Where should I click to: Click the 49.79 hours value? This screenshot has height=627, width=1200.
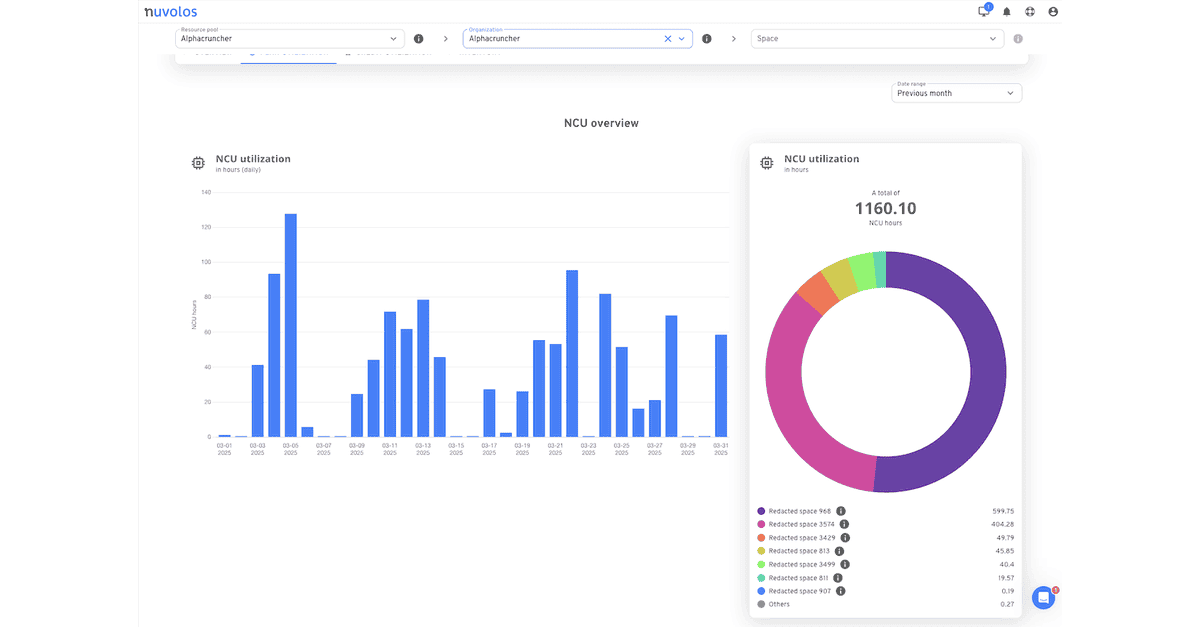(1004, 538)
